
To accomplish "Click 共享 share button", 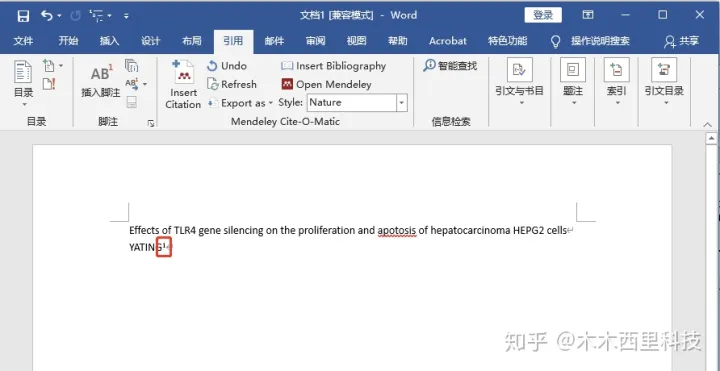I will (681, 41).
